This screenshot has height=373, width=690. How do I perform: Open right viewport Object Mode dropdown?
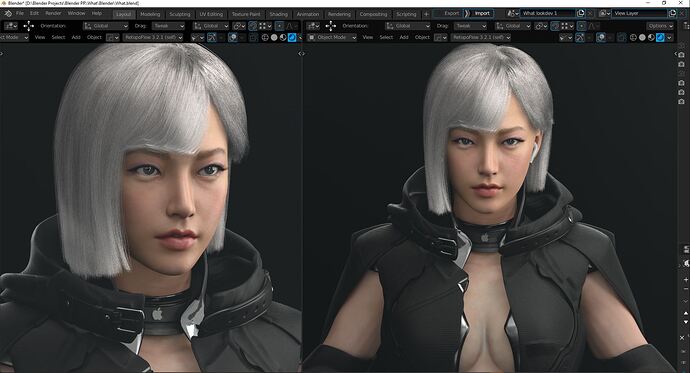click(x=332, y=37)
